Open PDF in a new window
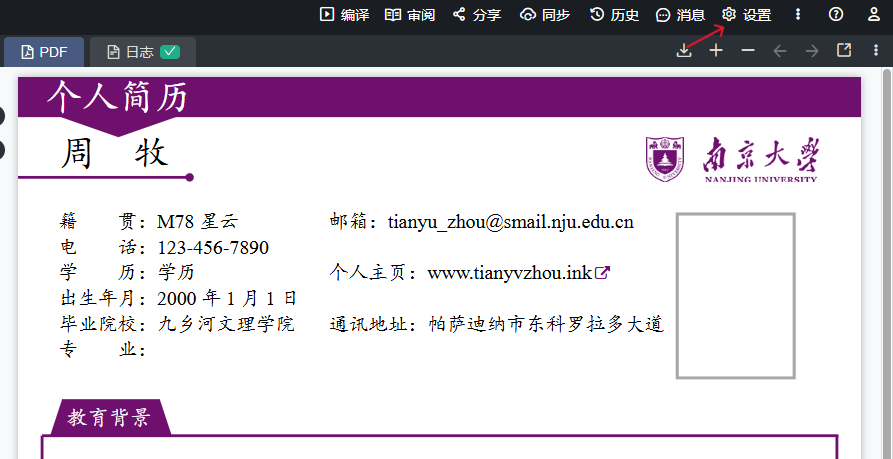The height and width of the screenshot is (459, 893). click(844, 50)
